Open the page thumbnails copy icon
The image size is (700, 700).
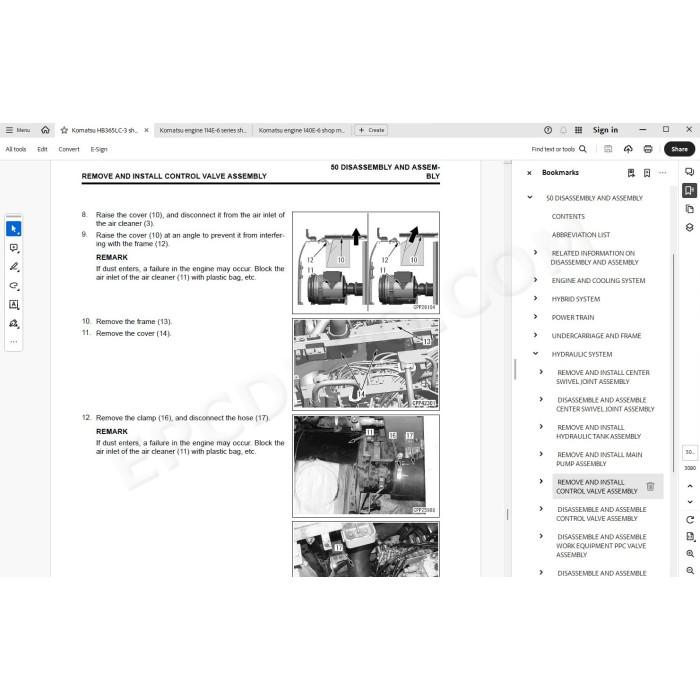pyautogui.click(x=689, y=209)
